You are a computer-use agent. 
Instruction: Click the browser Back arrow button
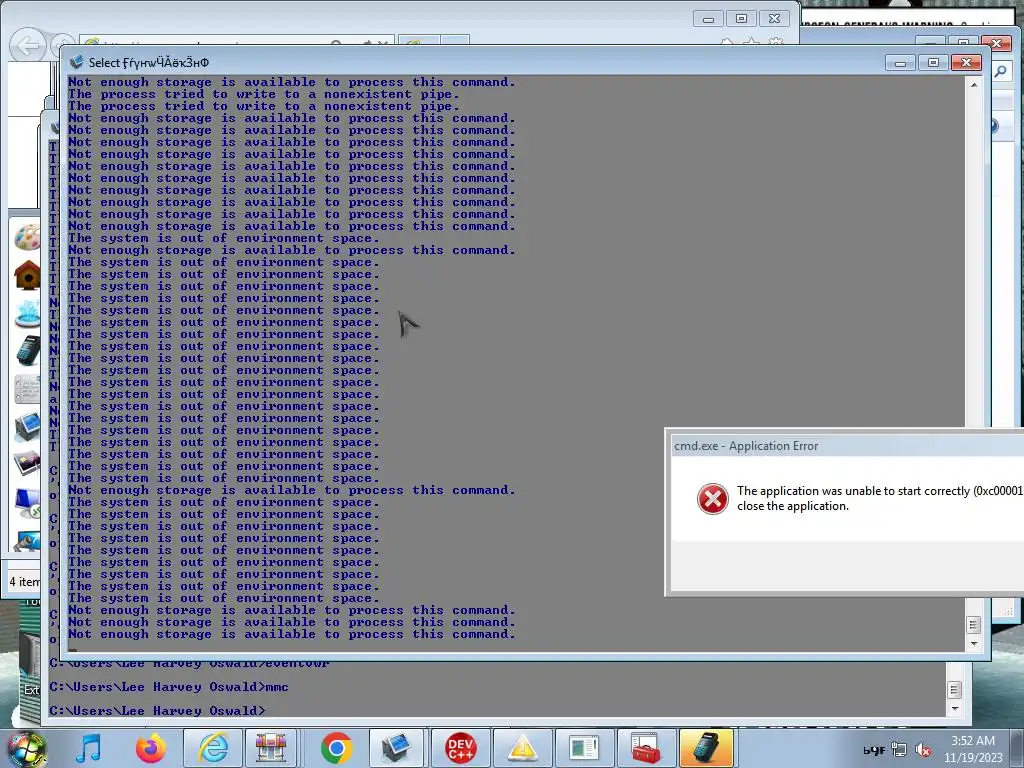[x=27, y=46]
